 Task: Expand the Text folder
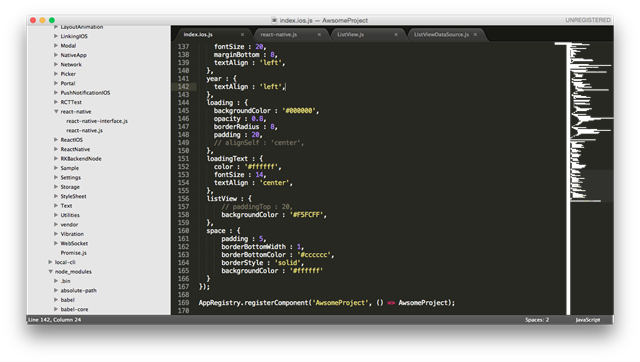56,205
